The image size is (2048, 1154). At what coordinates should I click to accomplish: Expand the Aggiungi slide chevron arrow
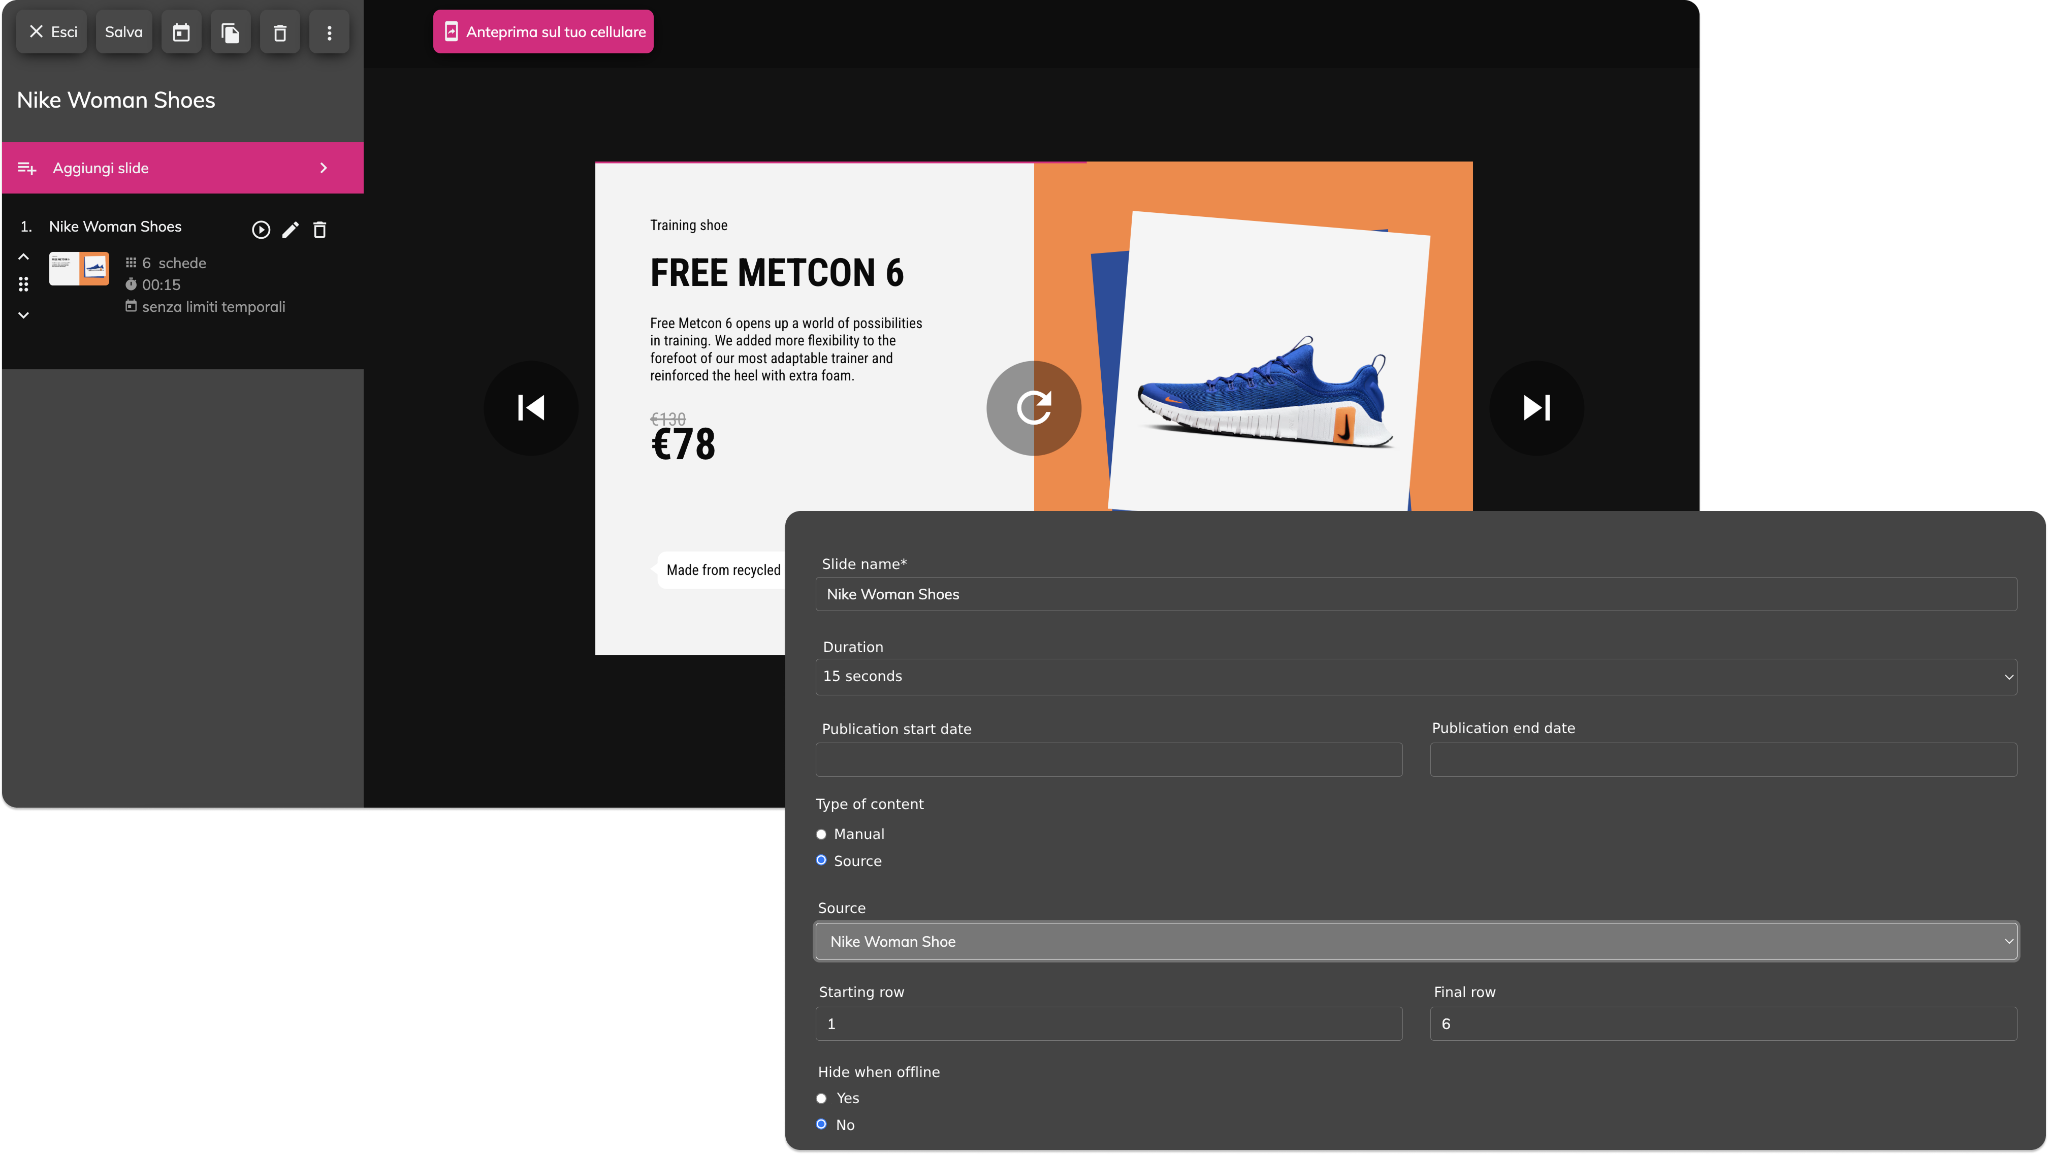(x=323, y=168)
